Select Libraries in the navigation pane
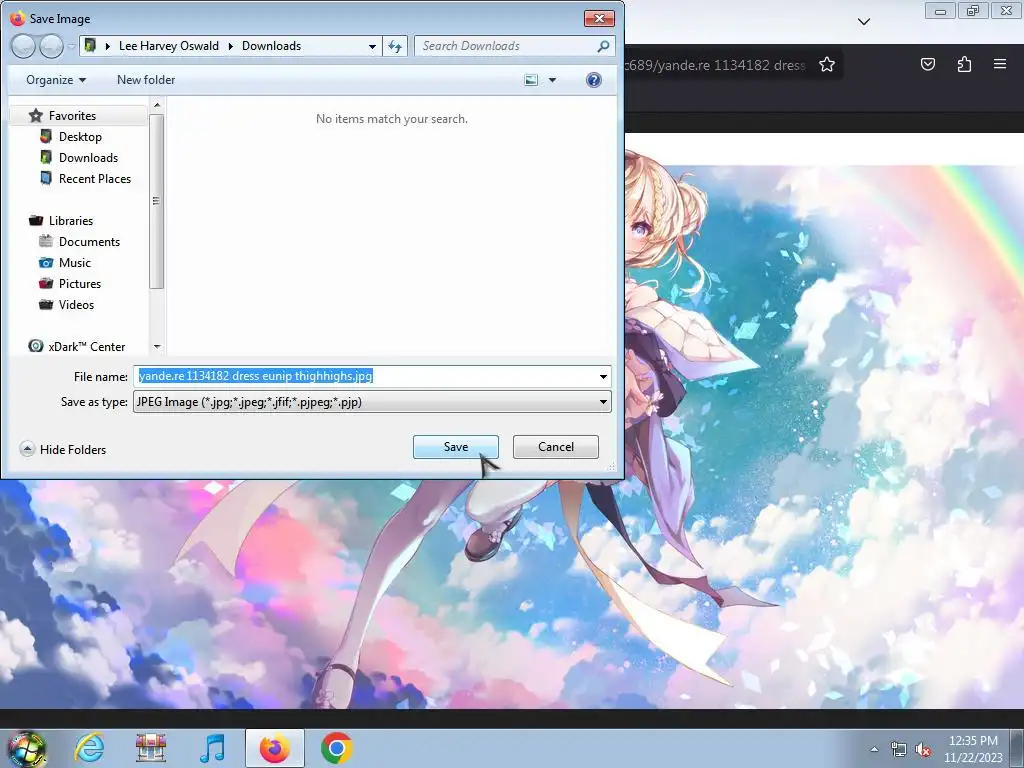 pyautogui.click(x=71, y=221)
